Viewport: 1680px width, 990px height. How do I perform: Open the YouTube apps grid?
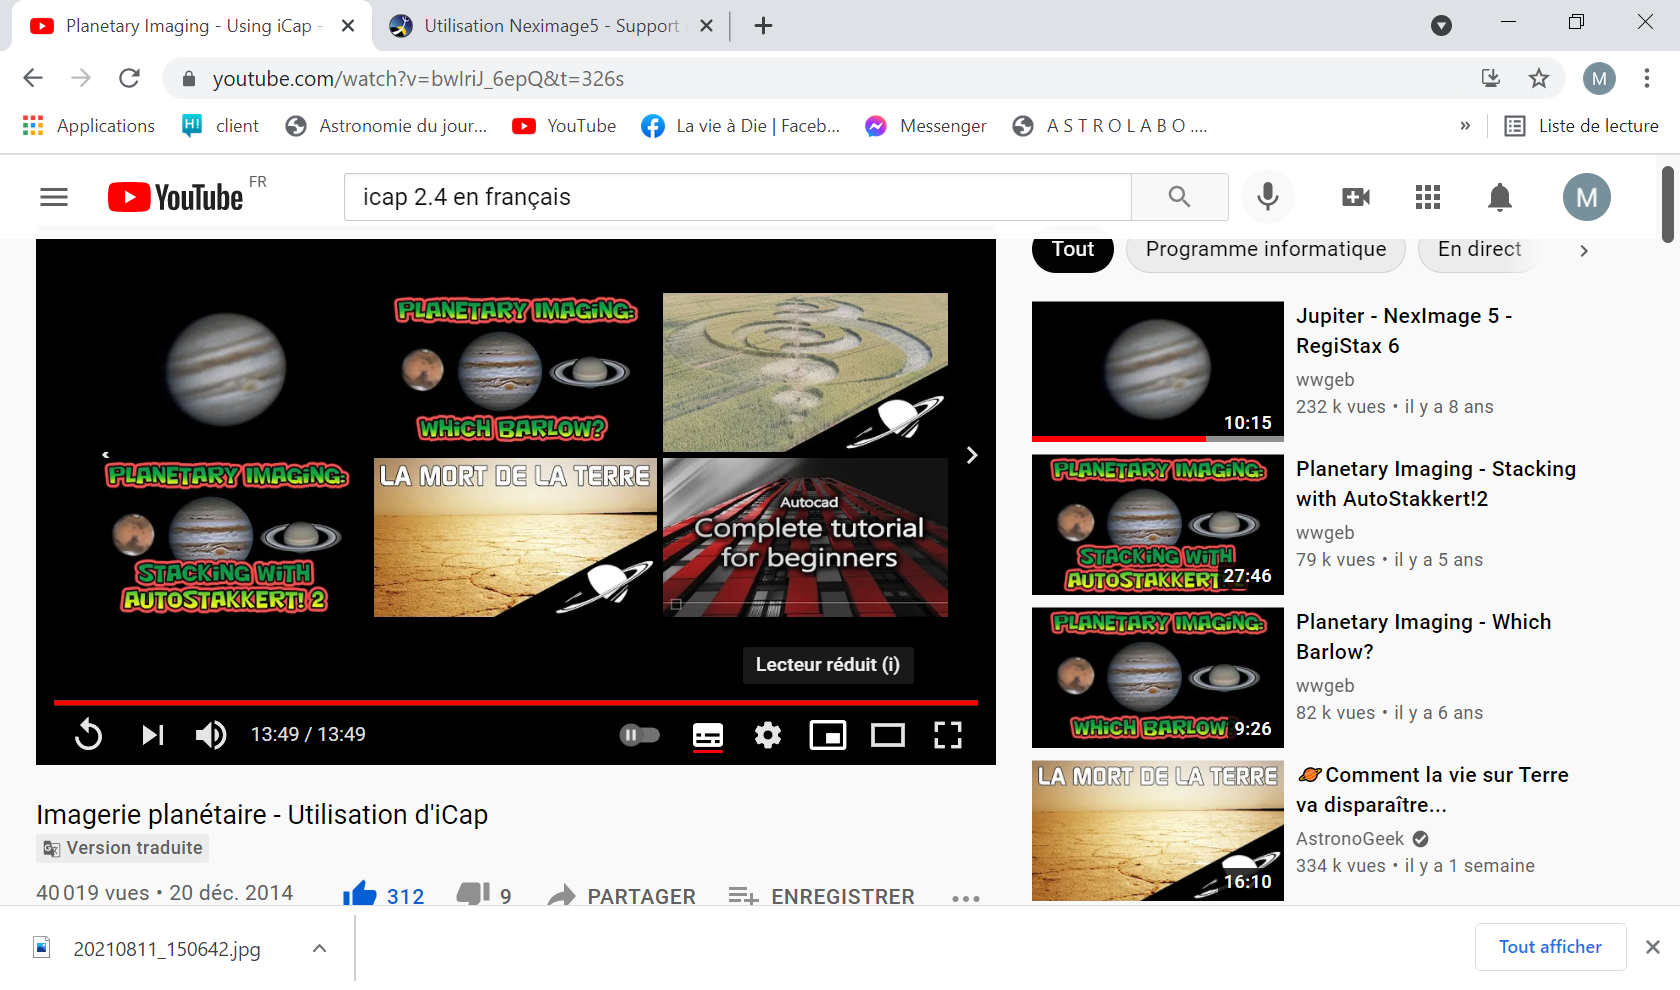pos(1428,197)
